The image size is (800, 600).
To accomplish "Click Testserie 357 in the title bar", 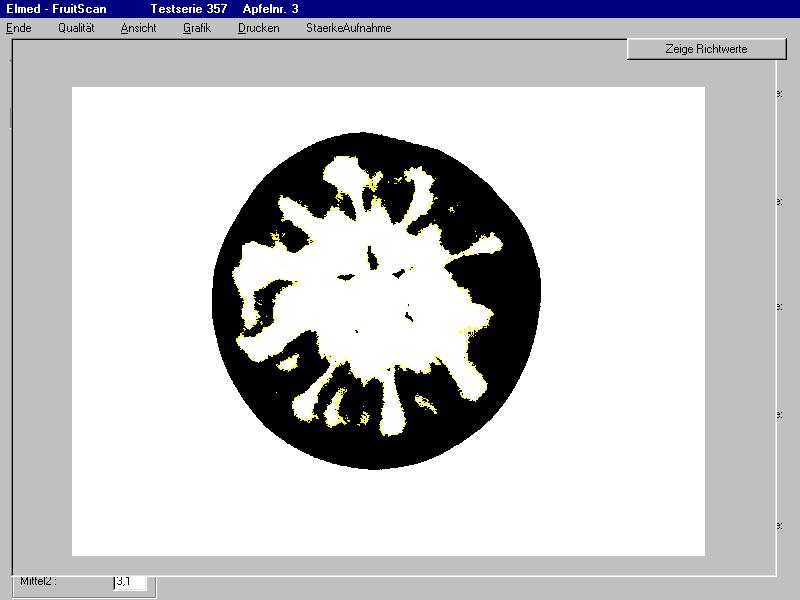I will coord(188,8).
